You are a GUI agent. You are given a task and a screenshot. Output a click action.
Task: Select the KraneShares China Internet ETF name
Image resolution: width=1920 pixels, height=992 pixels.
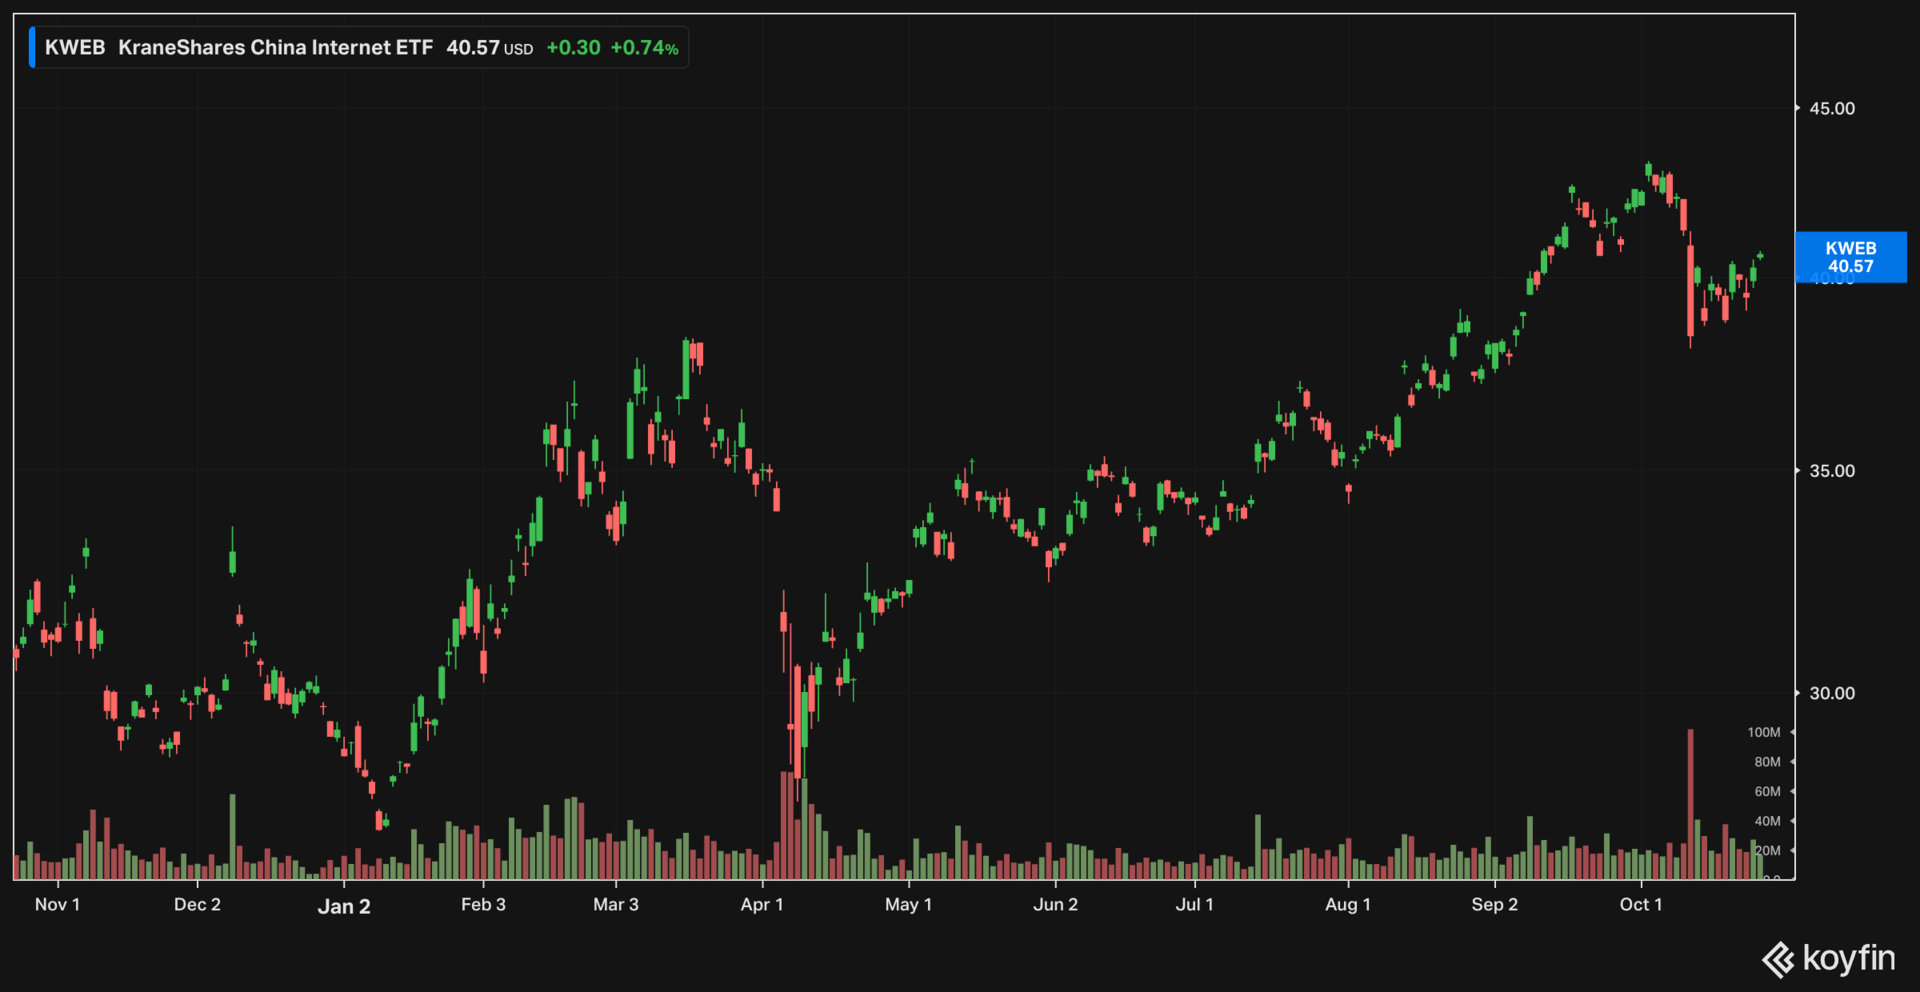275,48
